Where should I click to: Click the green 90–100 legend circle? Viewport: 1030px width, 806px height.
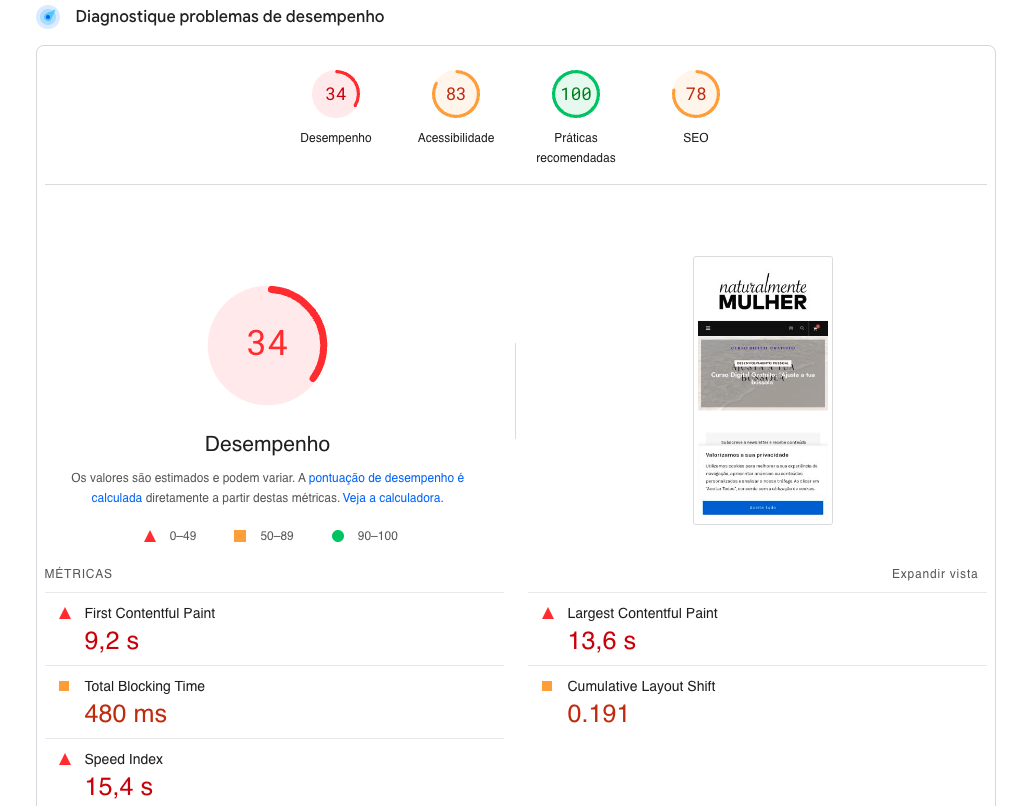[338, 536]
